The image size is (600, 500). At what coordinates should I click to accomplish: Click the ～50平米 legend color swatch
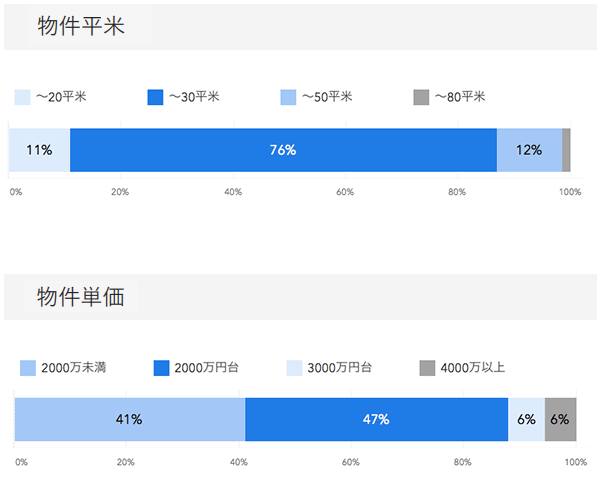coord(289,97)
